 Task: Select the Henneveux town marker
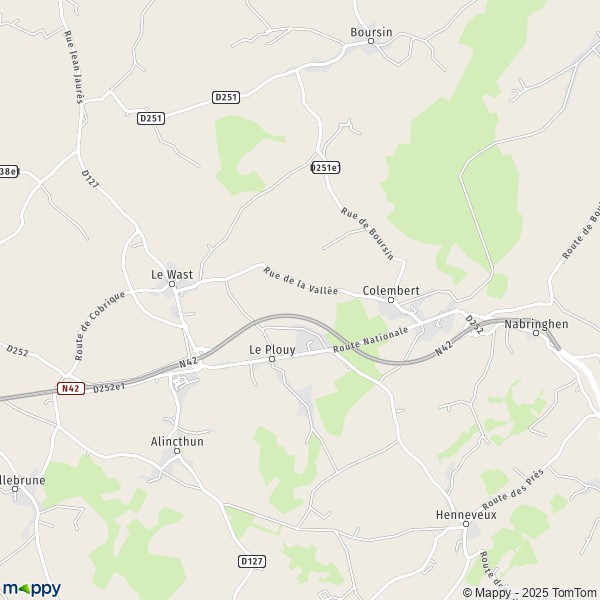pos(466,524)
